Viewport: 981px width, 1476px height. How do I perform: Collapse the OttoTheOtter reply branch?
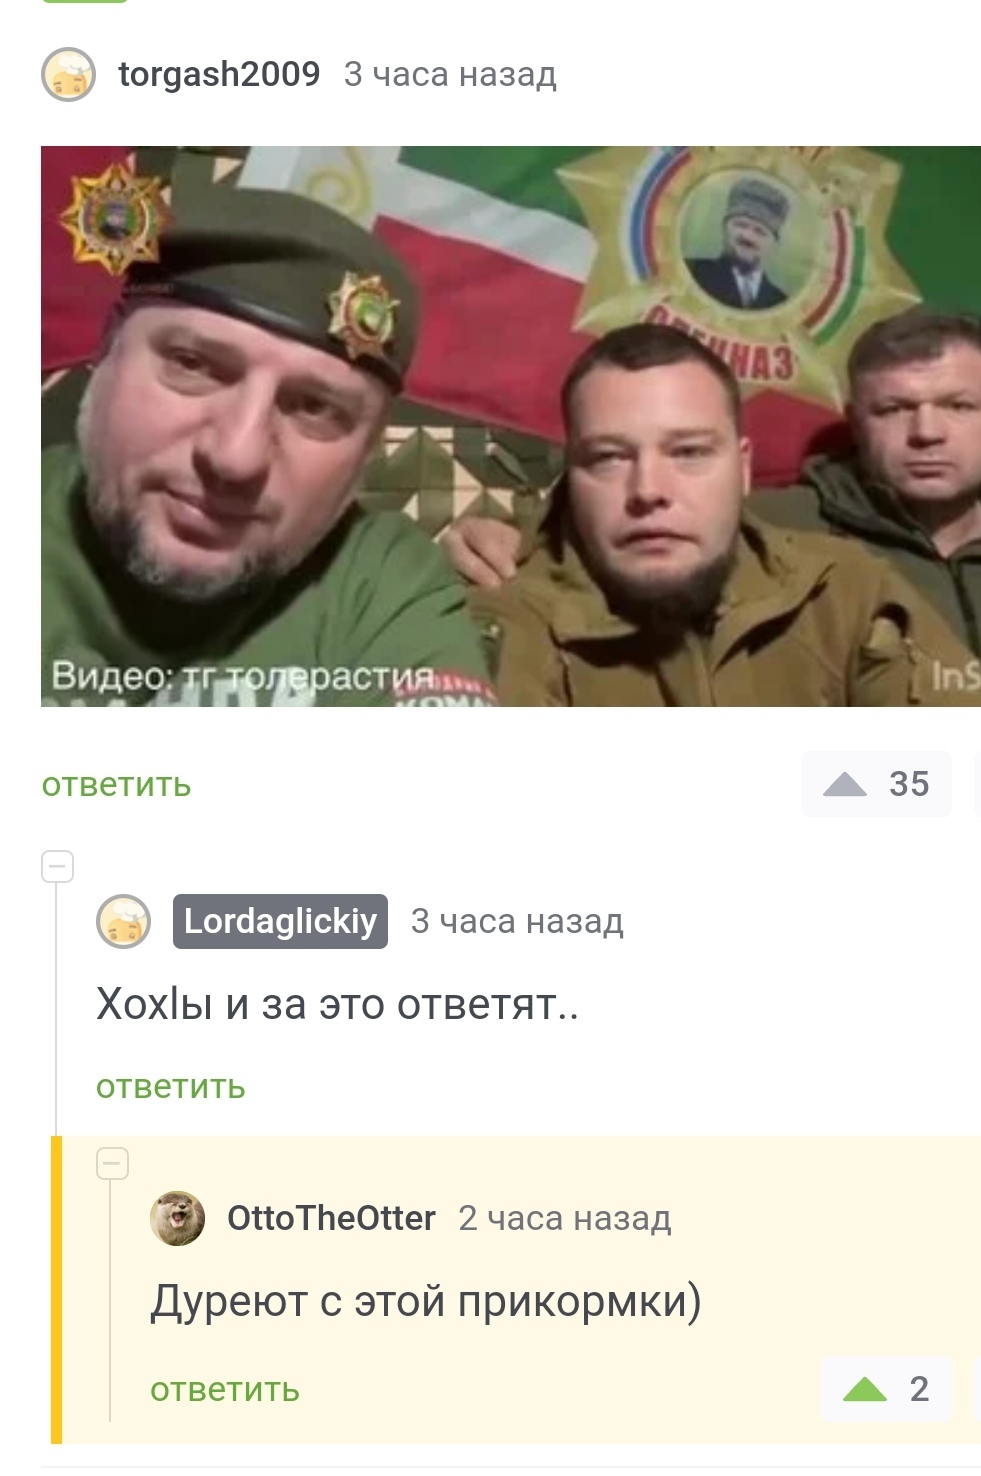(x=112, y=1163)
